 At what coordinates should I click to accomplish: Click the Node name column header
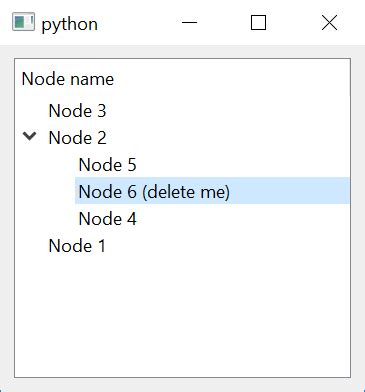(x=68, y=79)
